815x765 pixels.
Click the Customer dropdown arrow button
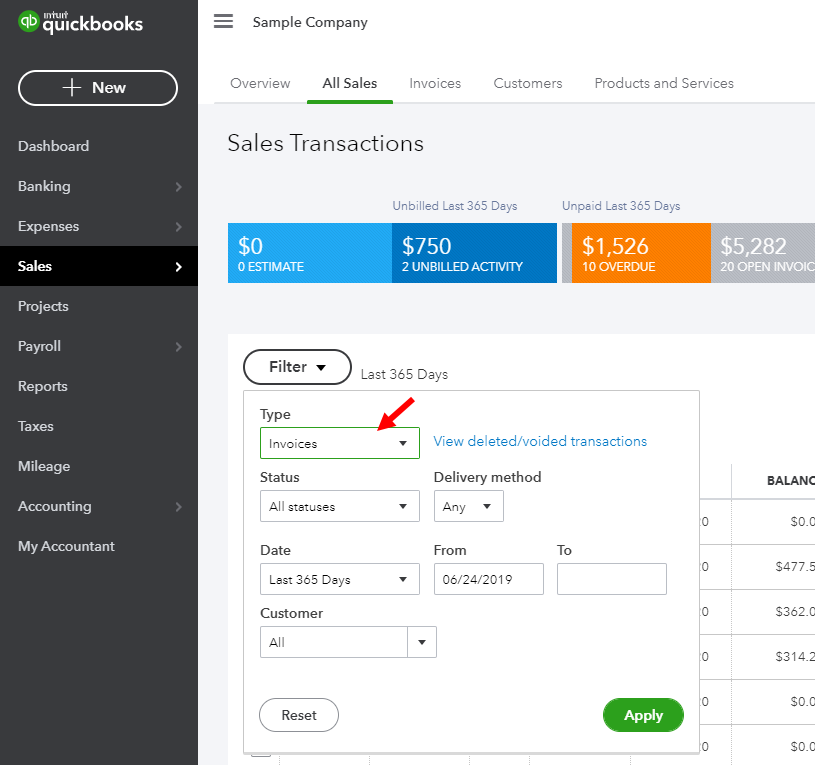[422, 642]
